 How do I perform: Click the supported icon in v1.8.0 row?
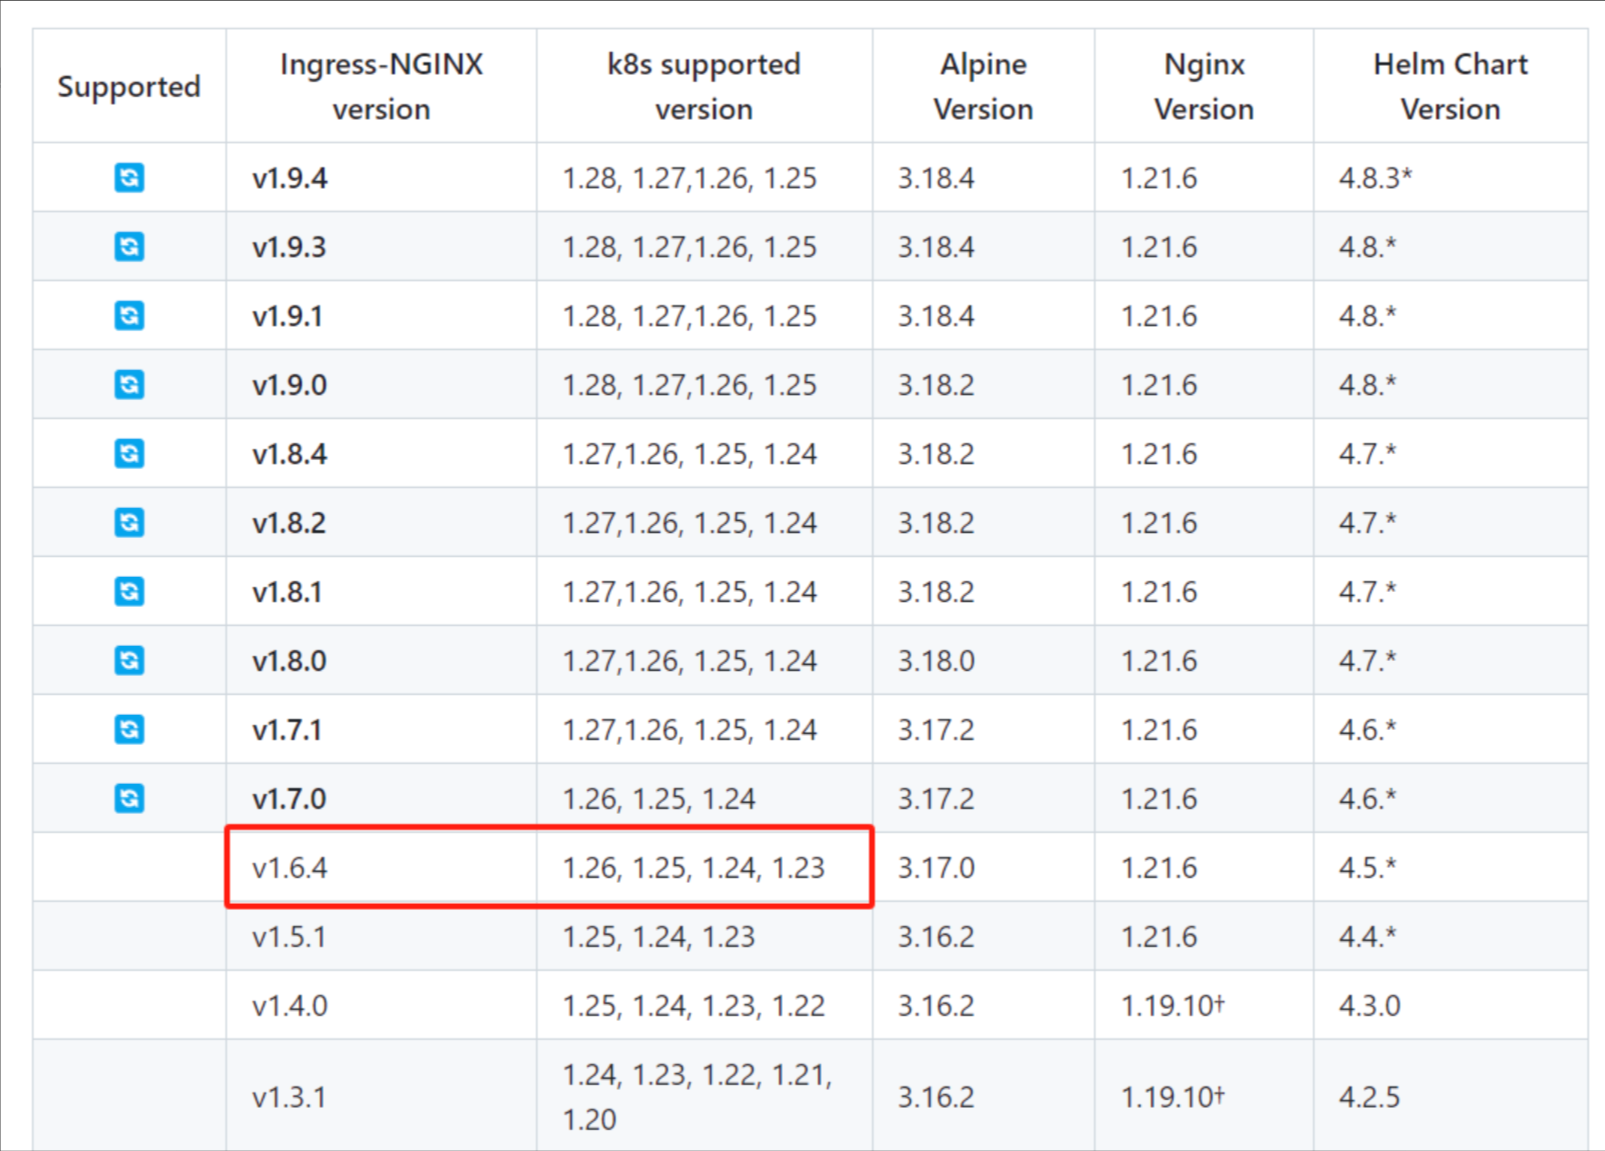pyautogui.click(x=129, y=661)
